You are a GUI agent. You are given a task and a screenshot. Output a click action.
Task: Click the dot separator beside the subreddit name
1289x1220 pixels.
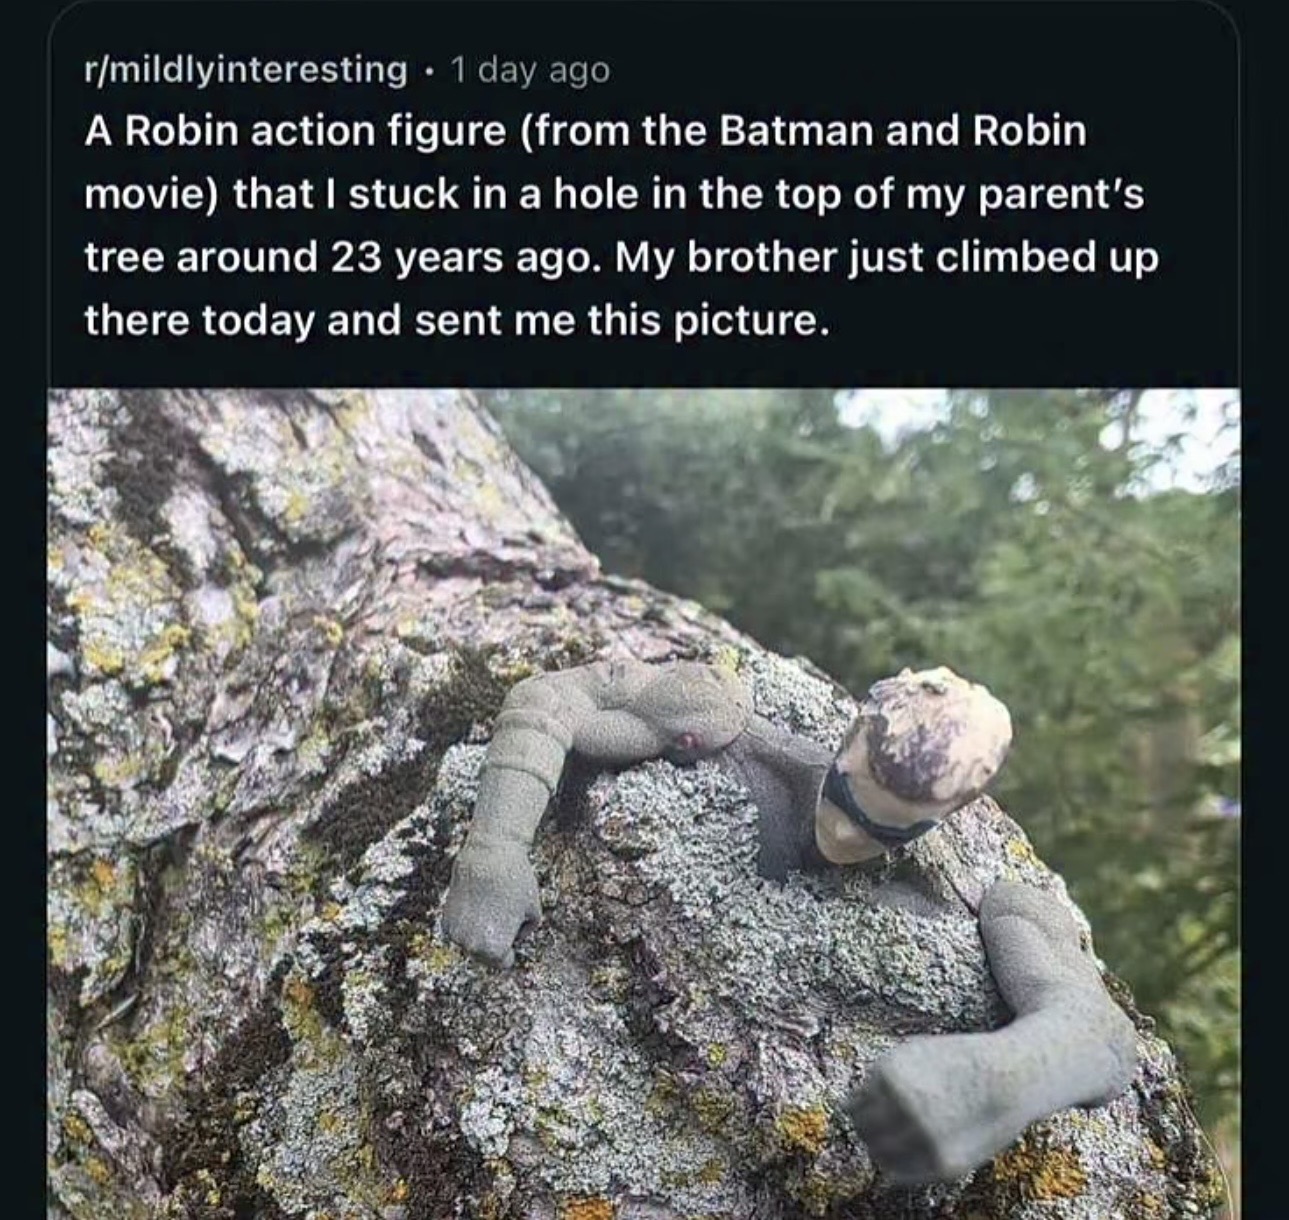pos(428,71)
